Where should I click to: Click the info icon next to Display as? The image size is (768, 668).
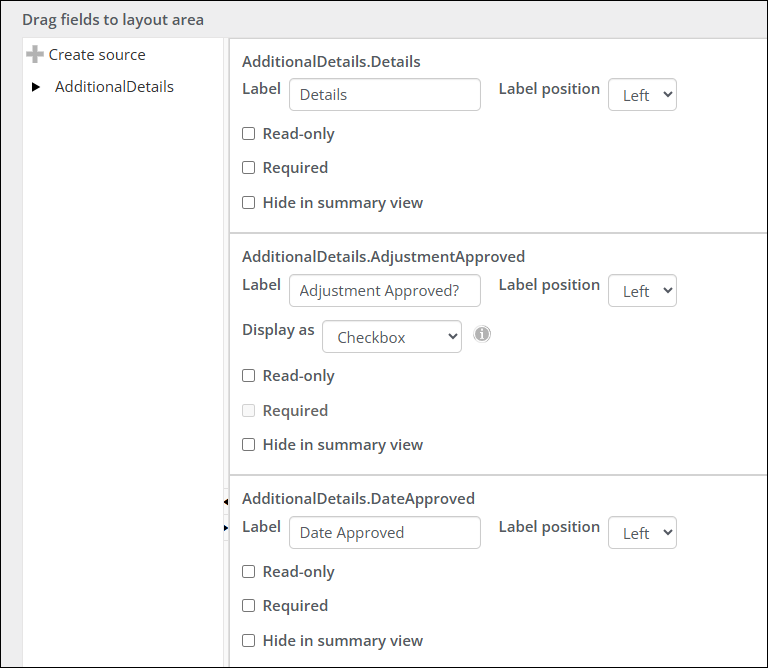coord(482,334)
